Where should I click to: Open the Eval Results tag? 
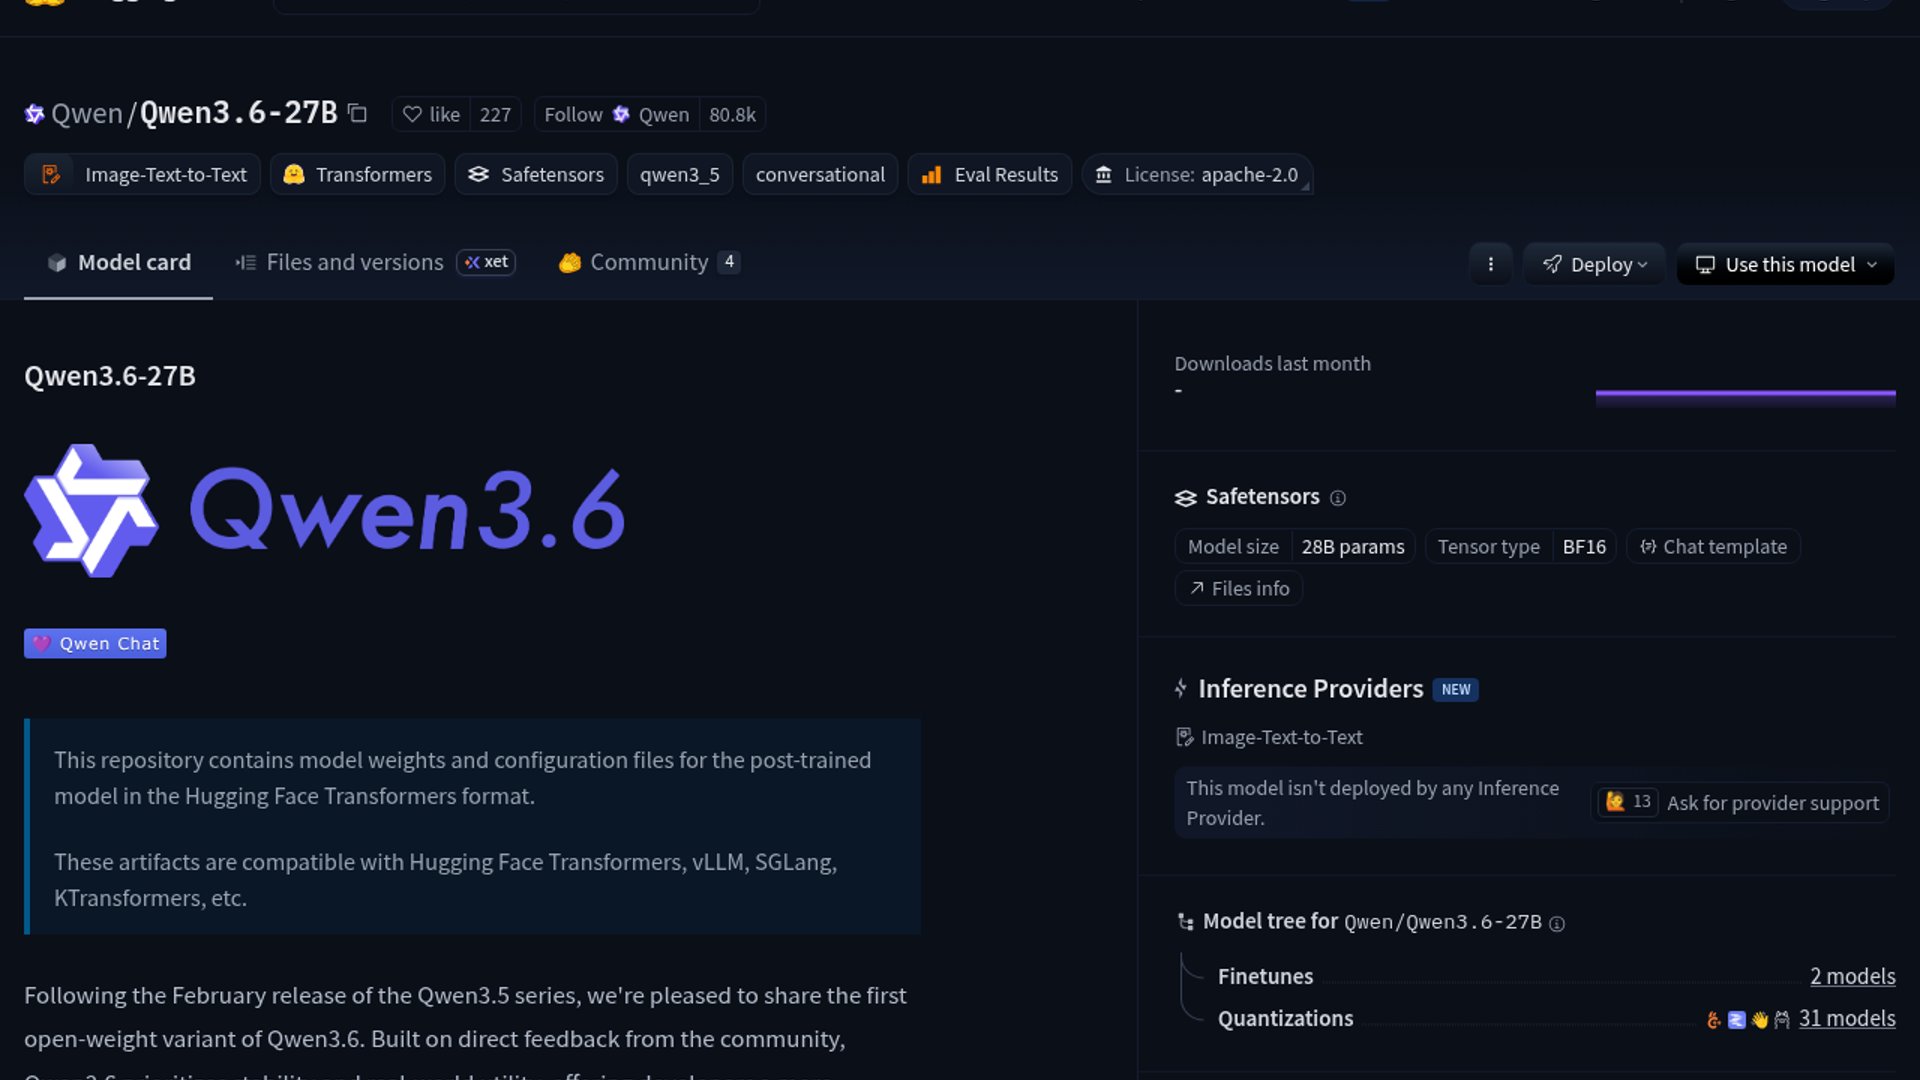990,175
